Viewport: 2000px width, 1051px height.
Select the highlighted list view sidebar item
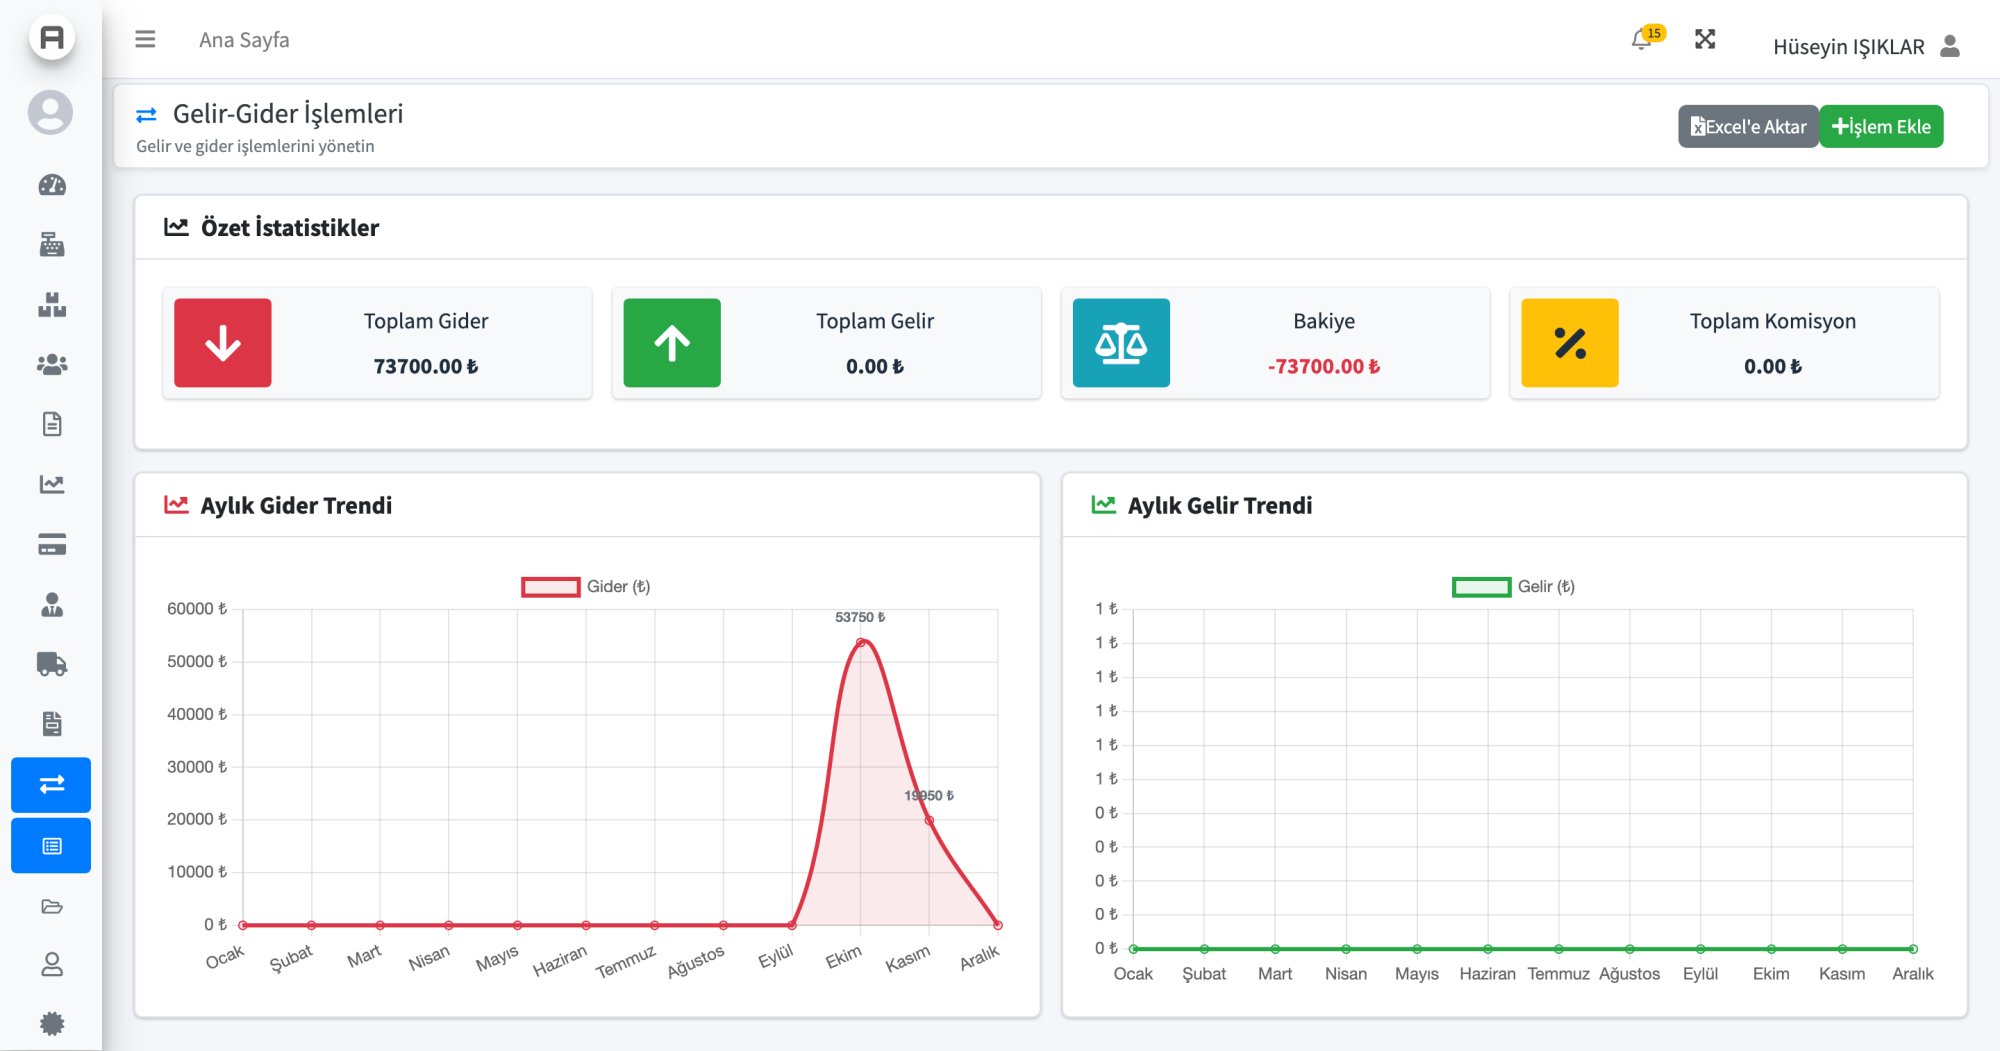click(52, 846)
